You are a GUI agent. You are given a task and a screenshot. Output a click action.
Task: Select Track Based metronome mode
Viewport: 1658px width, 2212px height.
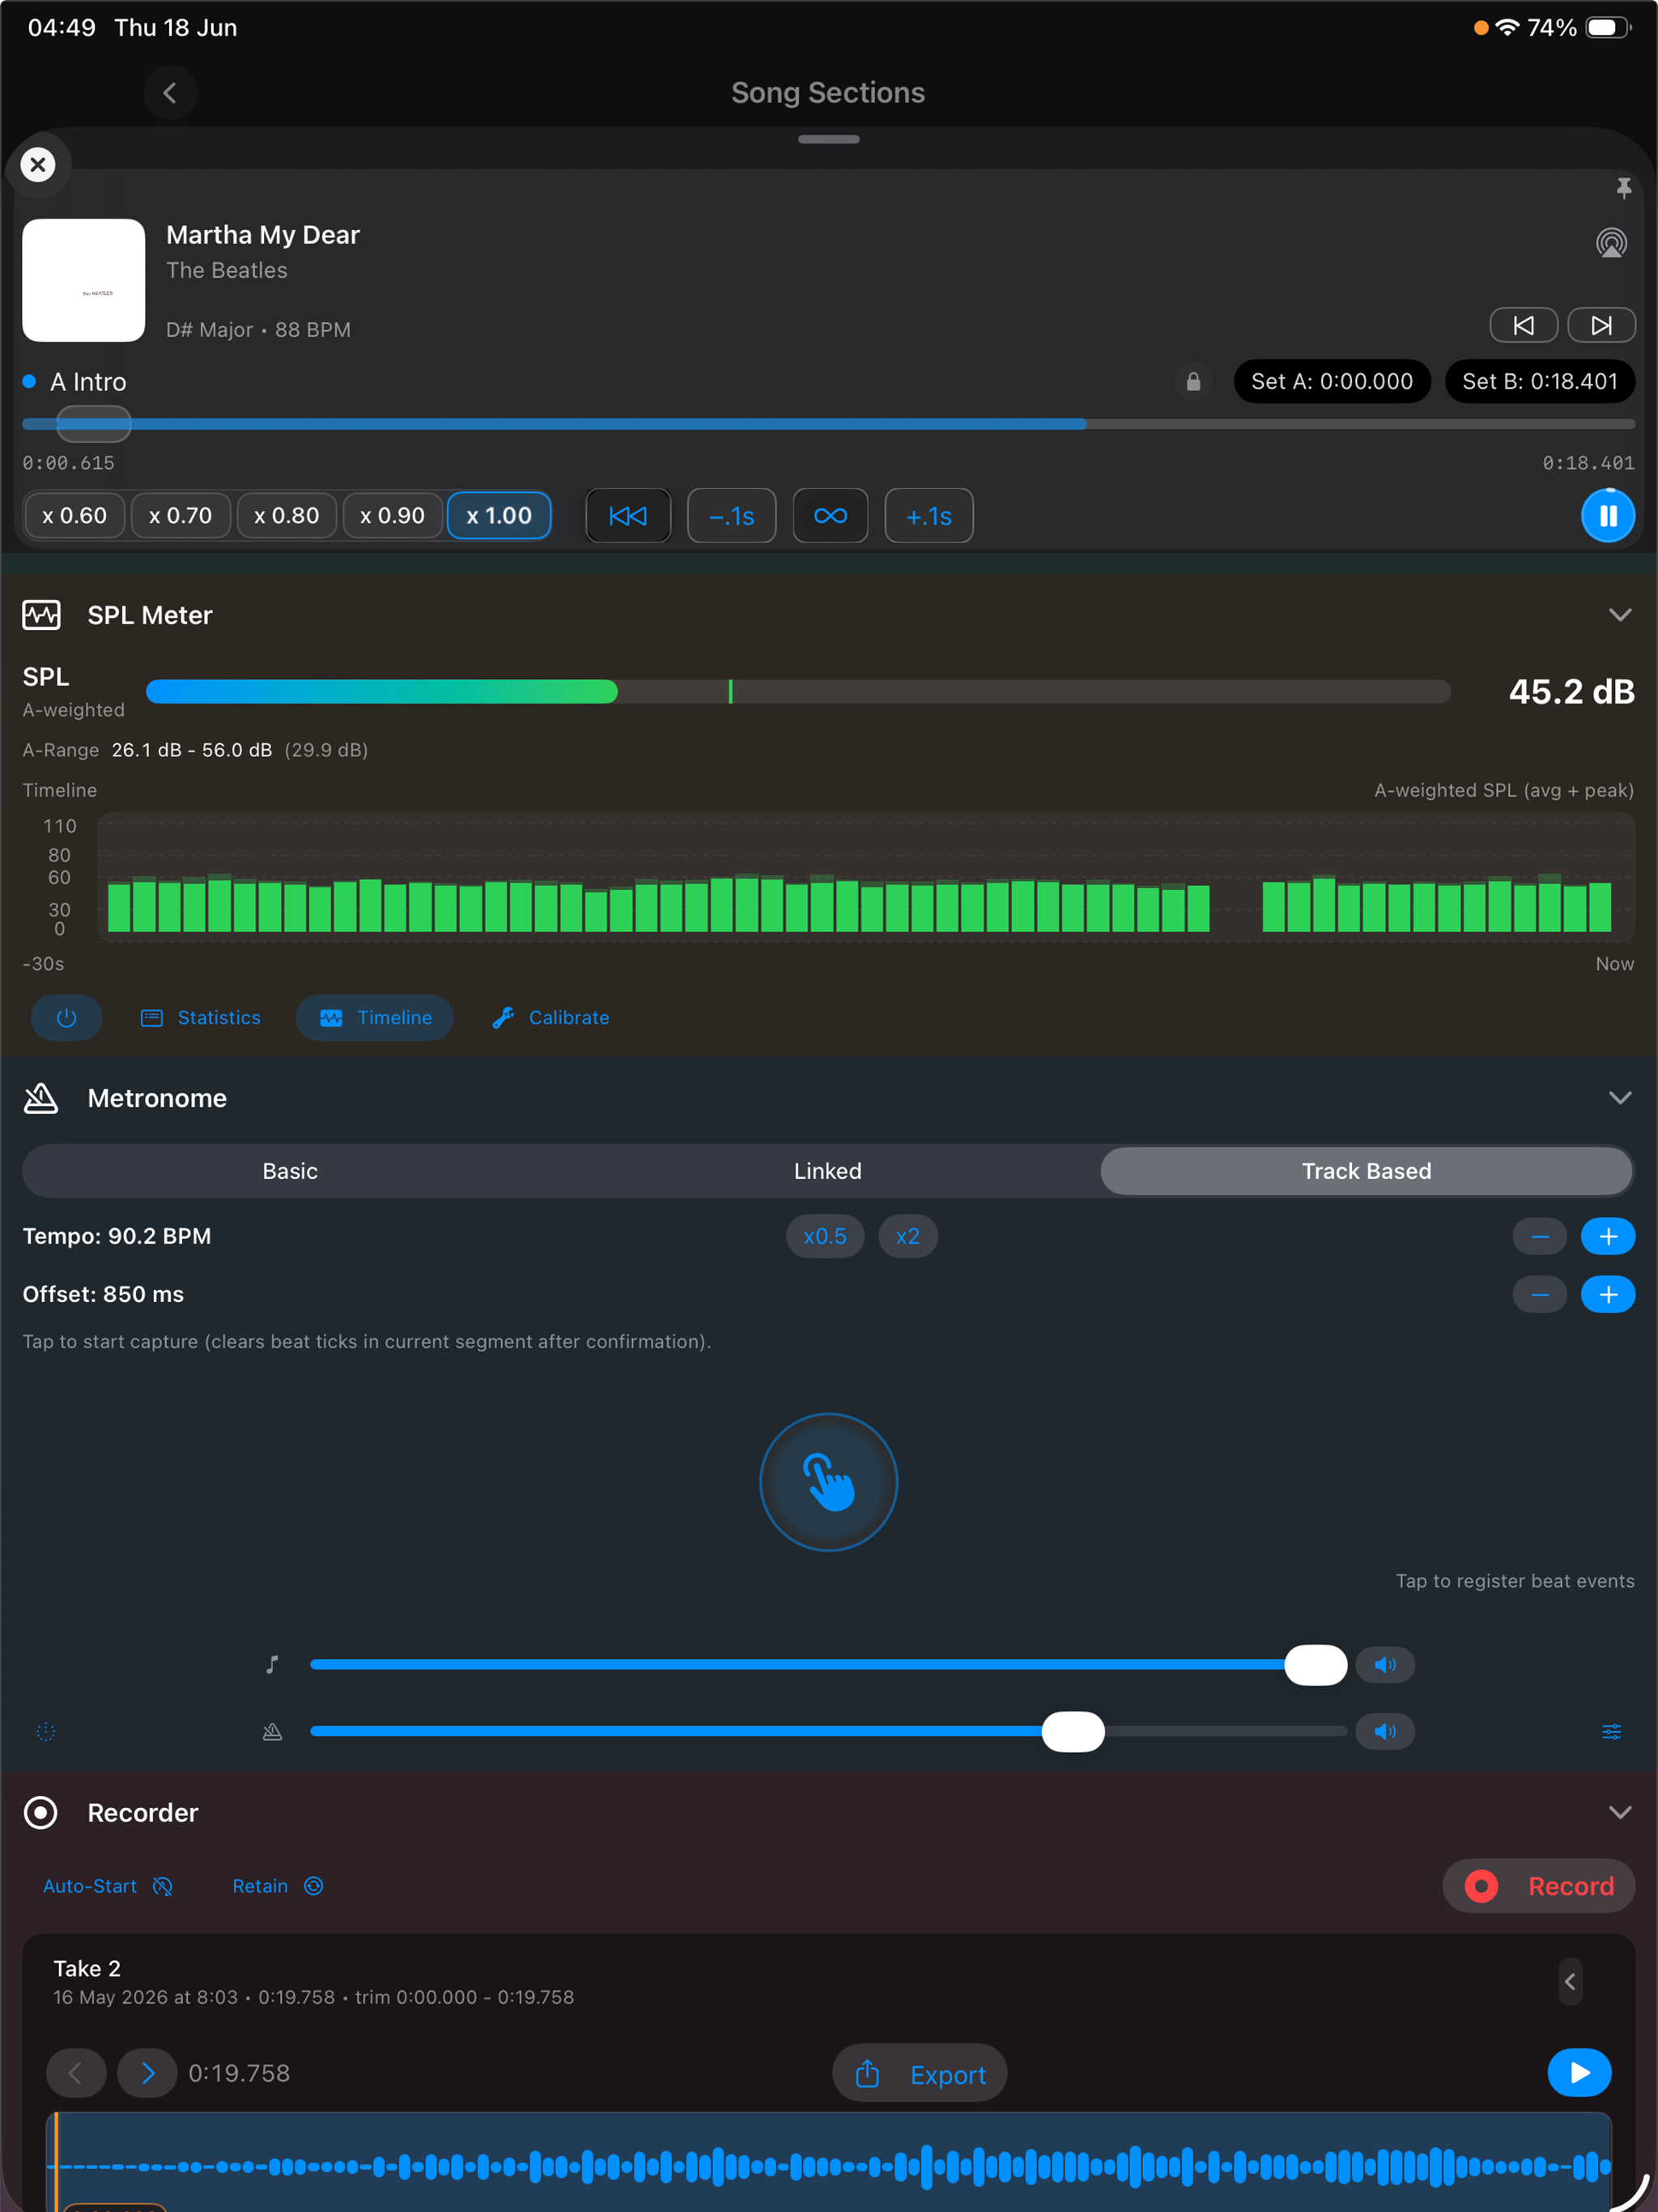point(1366,1171)
